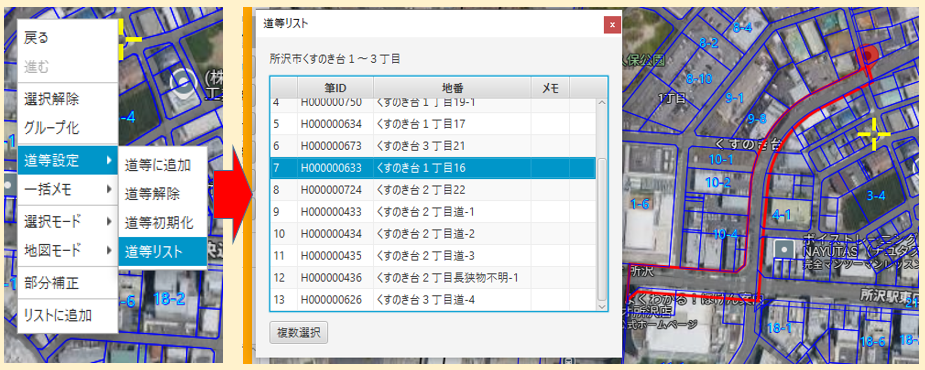Click the 地番 column header
925x370 pixels.
452,87
